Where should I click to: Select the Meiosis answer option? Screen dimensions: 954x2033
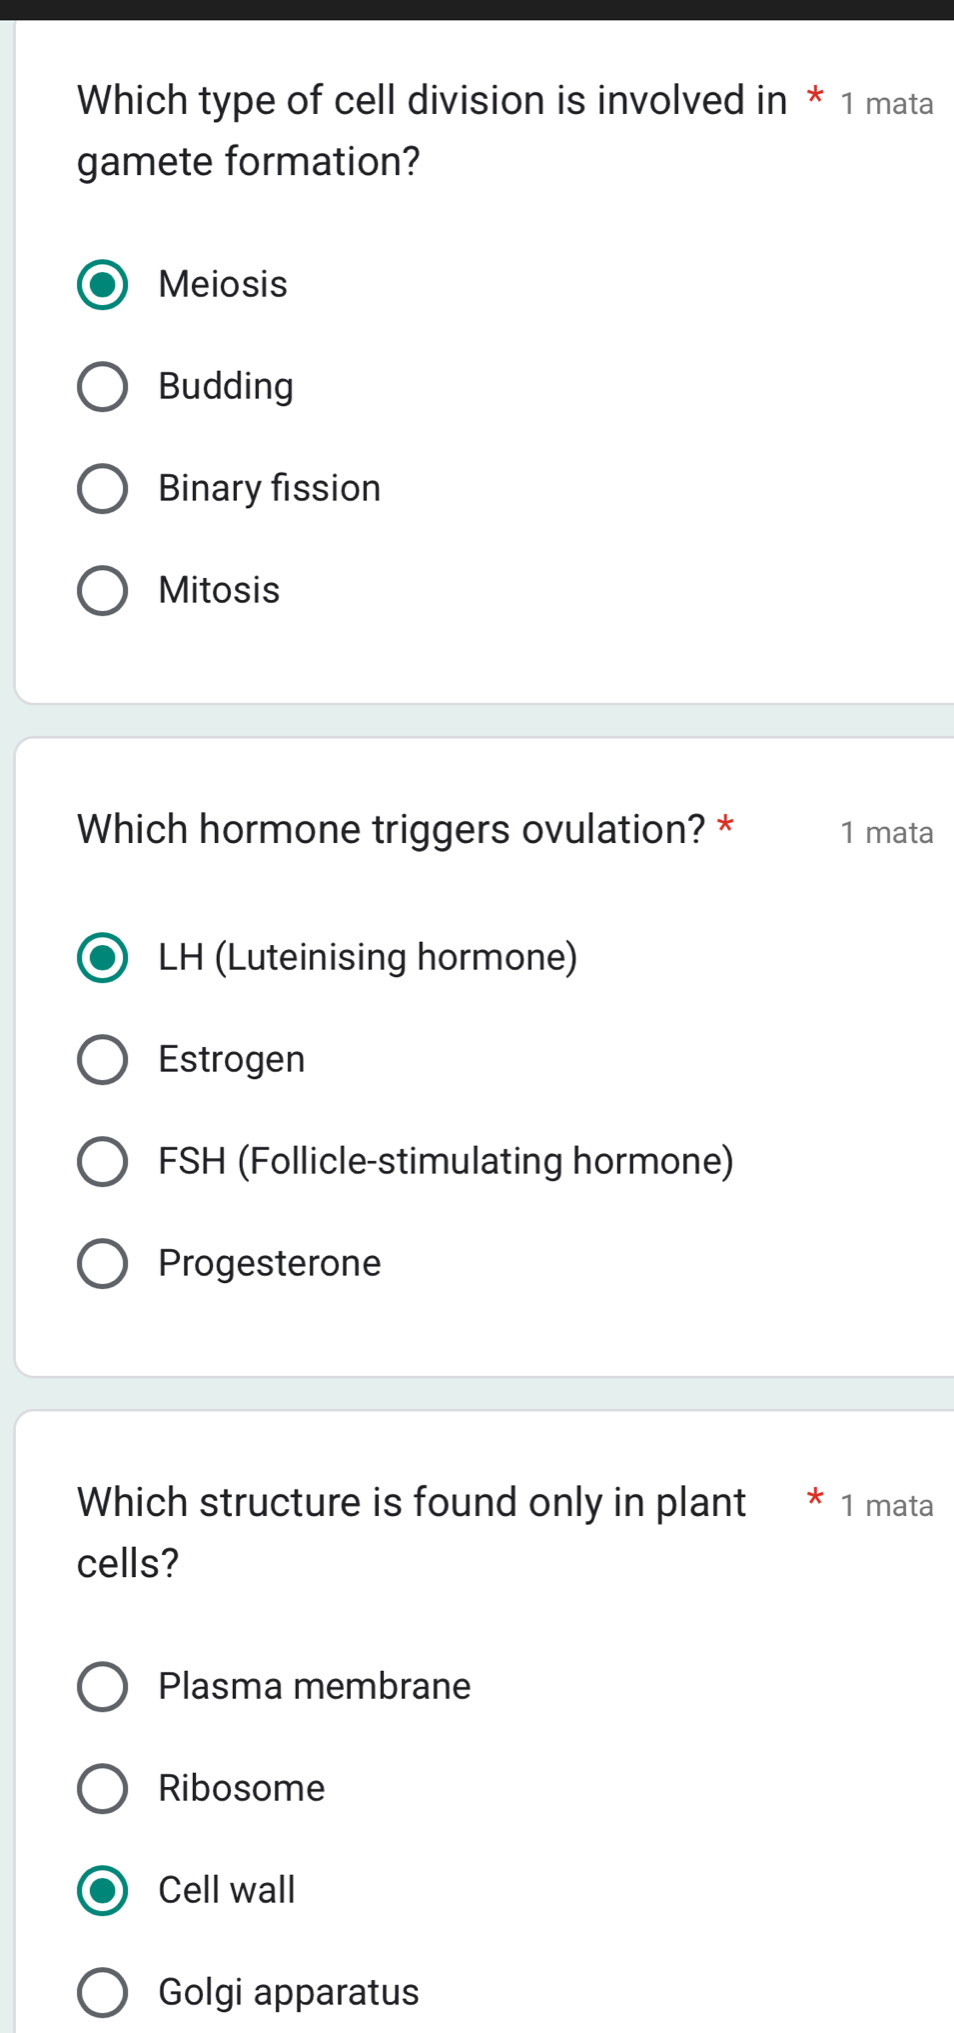(222, 285)
